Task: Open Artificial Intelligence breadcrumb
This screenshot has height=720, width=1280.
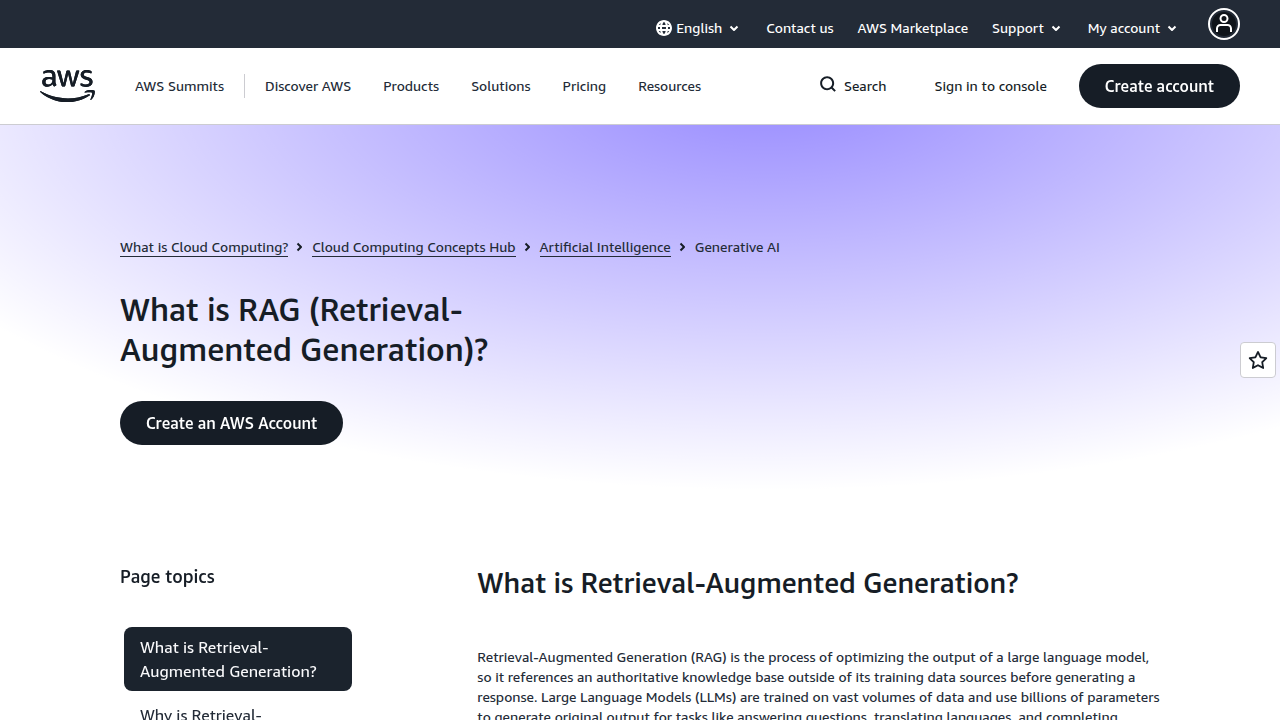Action: [605, 247]
